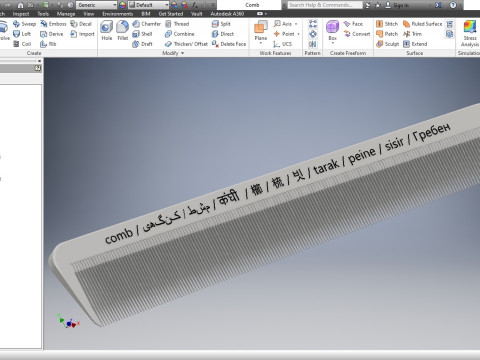Open the Tools tab
The height and width of the screenshot is (360, 480).
[43, 14]
